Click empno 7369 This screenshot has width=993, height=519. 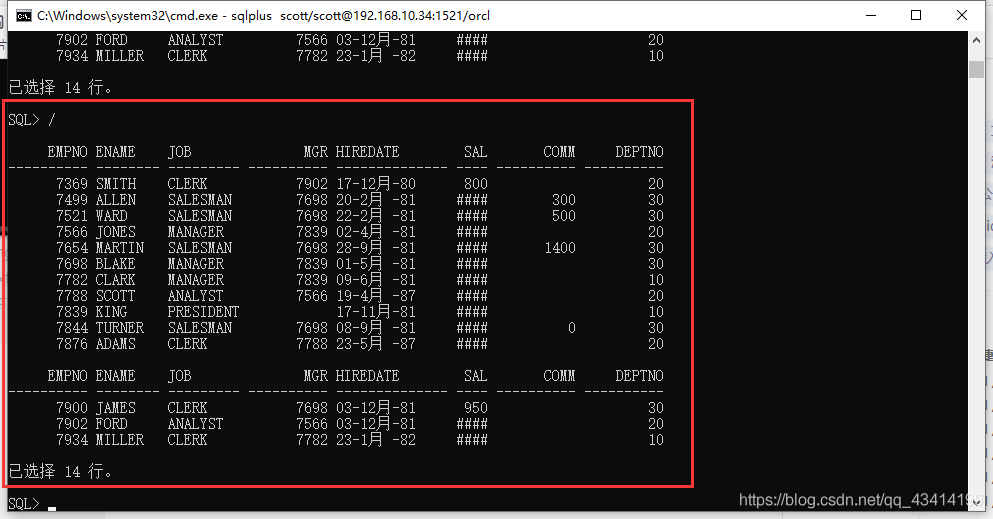click(x=72, y=184)
